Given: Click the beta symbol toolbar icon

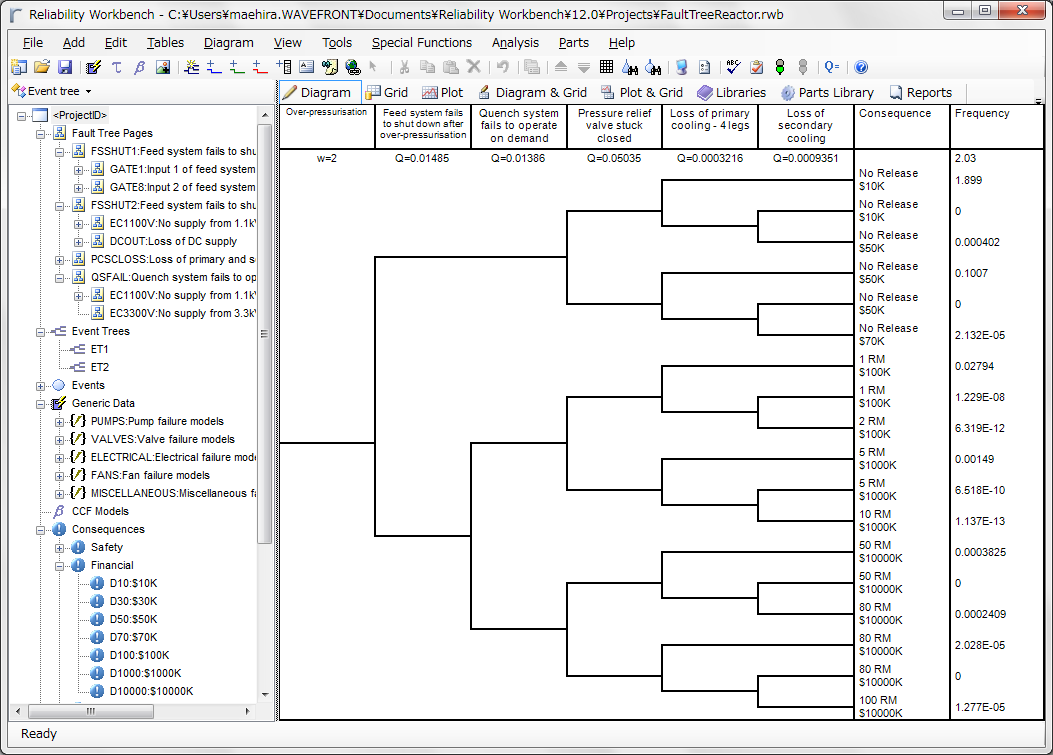Looking at the screenshot, I should pos(140,66).
